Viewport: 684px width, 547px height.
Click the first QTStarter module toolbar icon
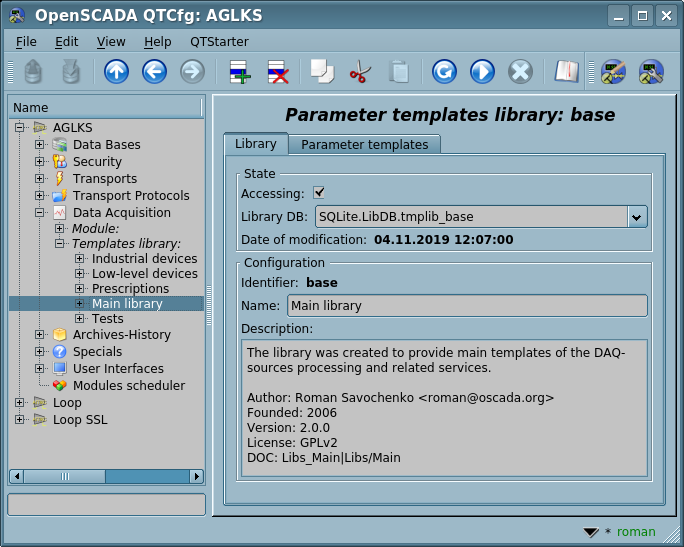click(x=613, y=72)
